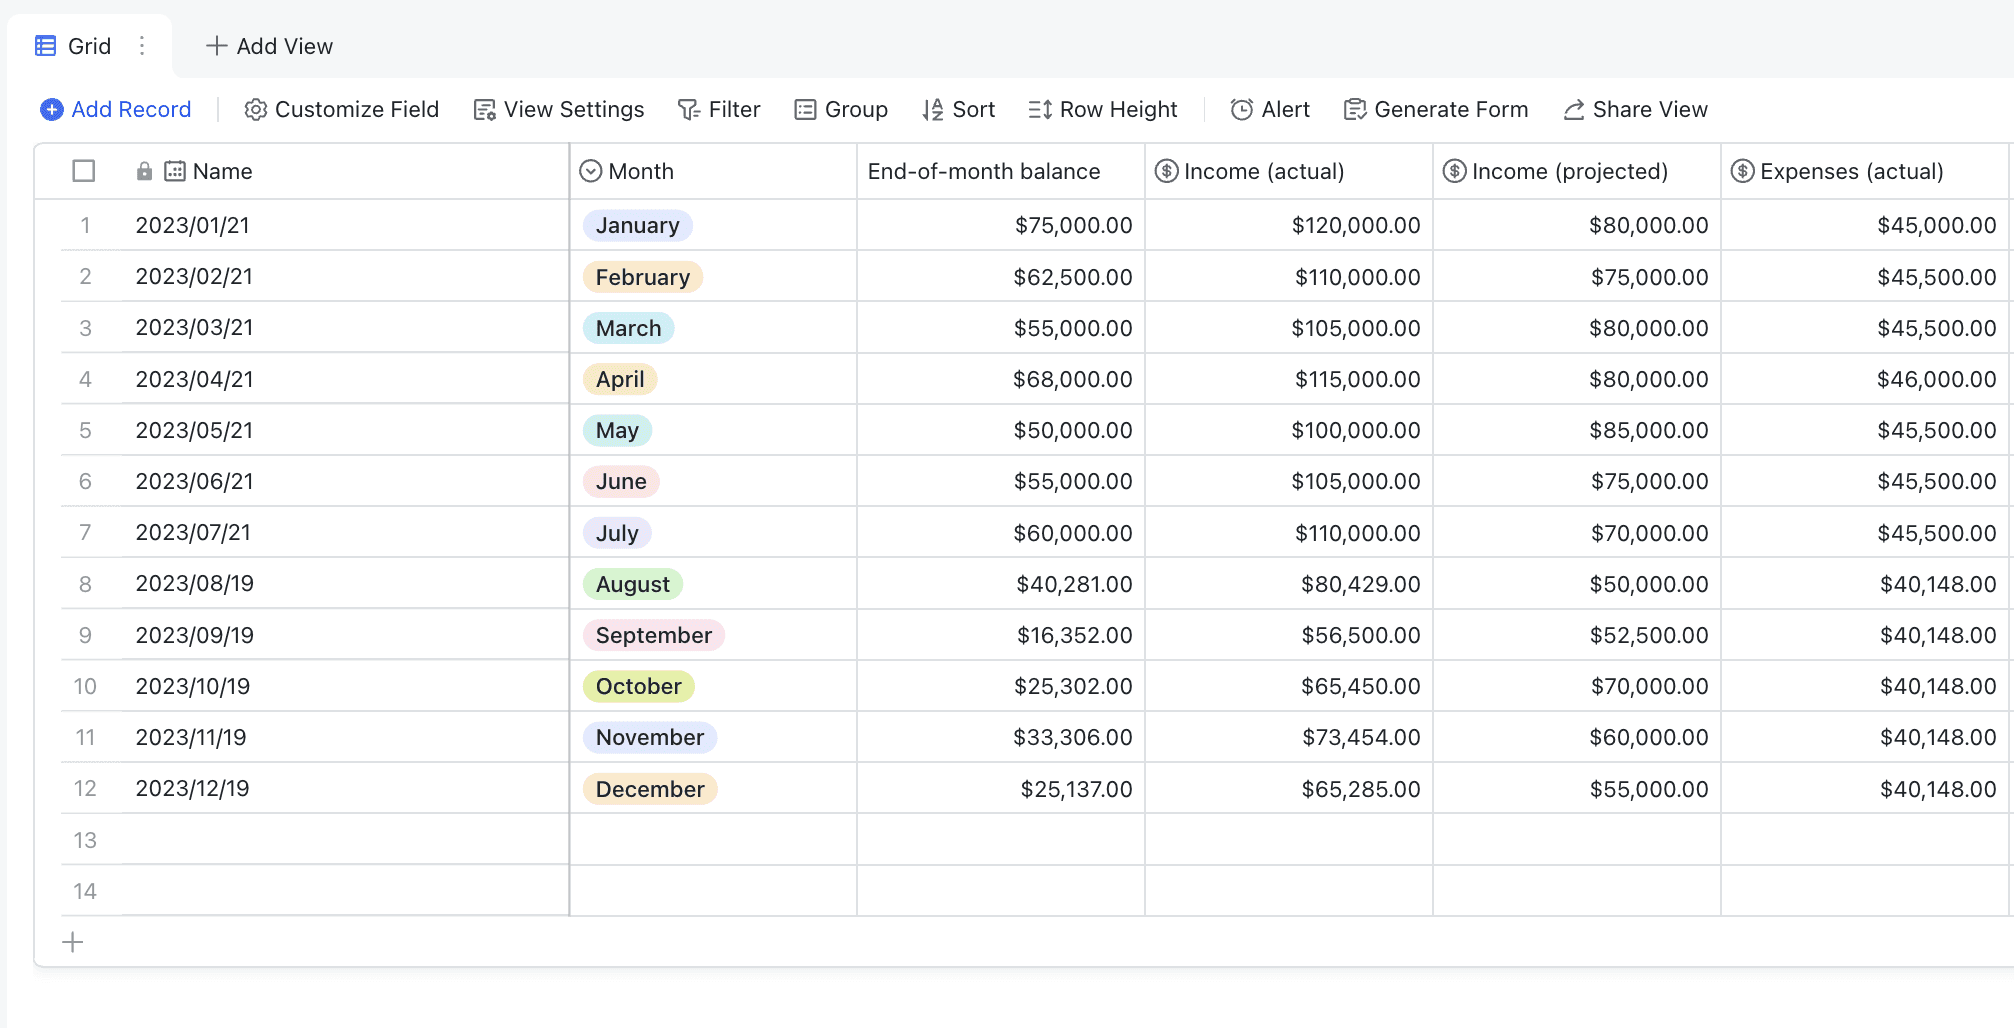Open the May month tag dropdown
2014x1028 pixels.
click(617, 430)
